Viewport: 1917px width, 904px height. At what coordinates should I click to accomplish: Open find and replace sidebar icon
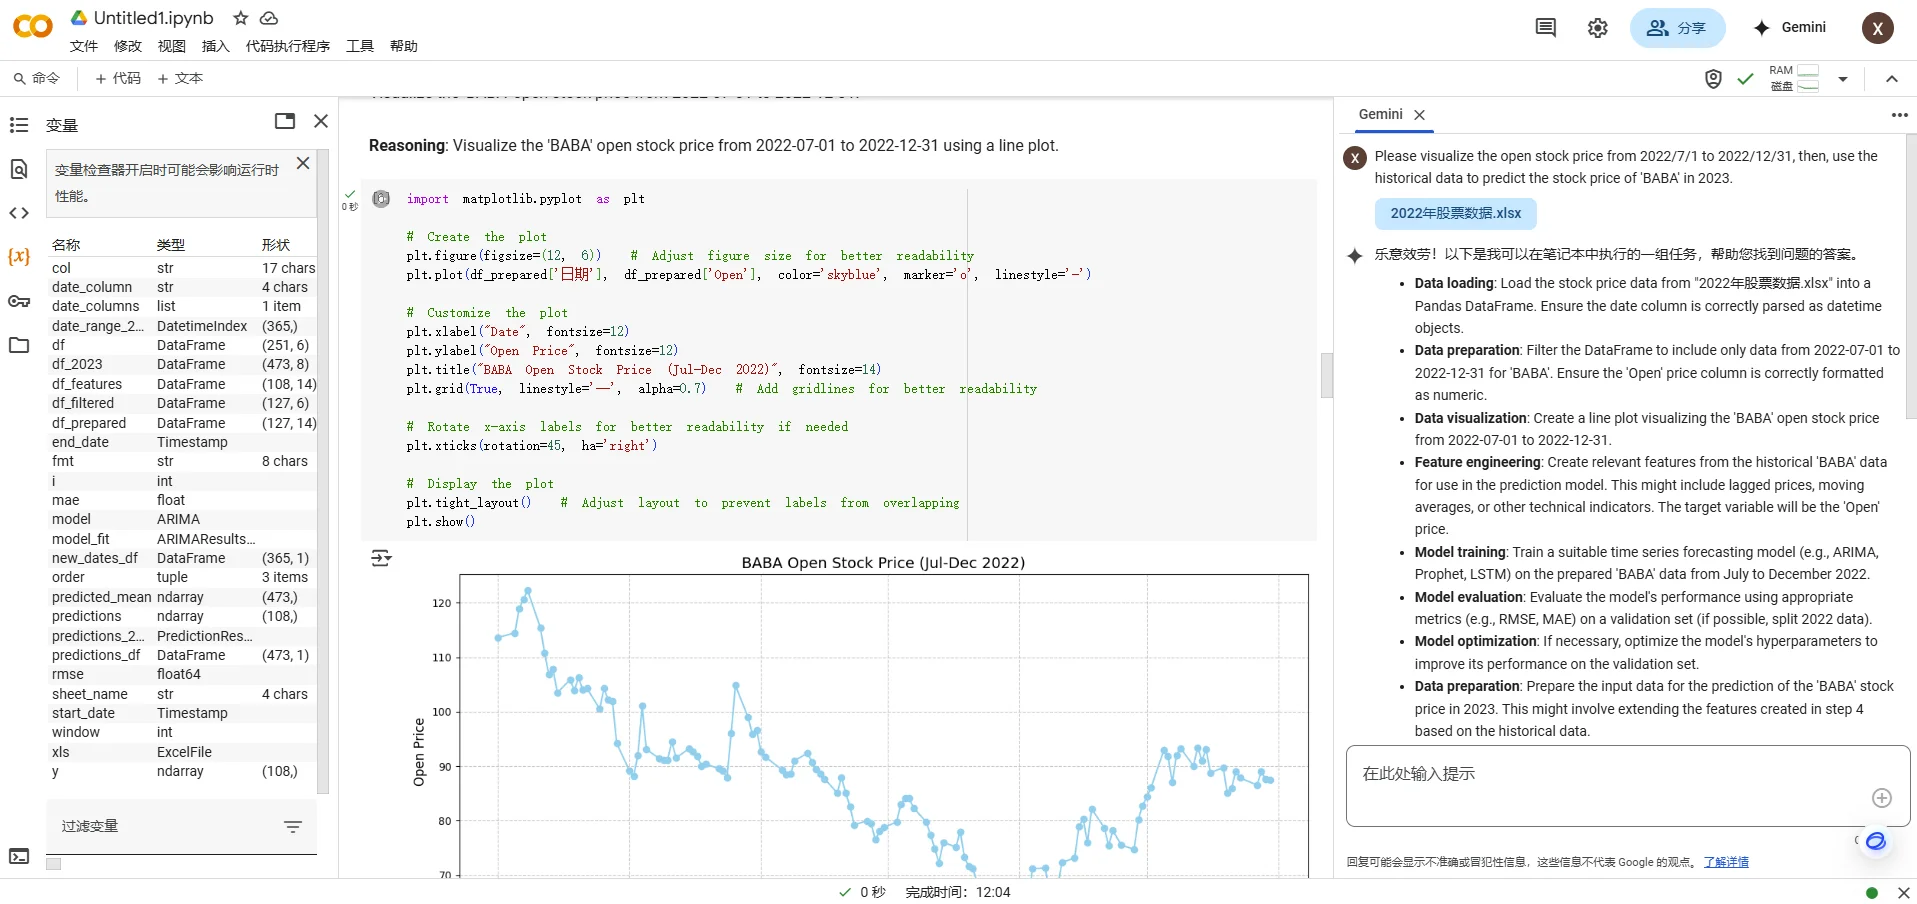point(19,169)
